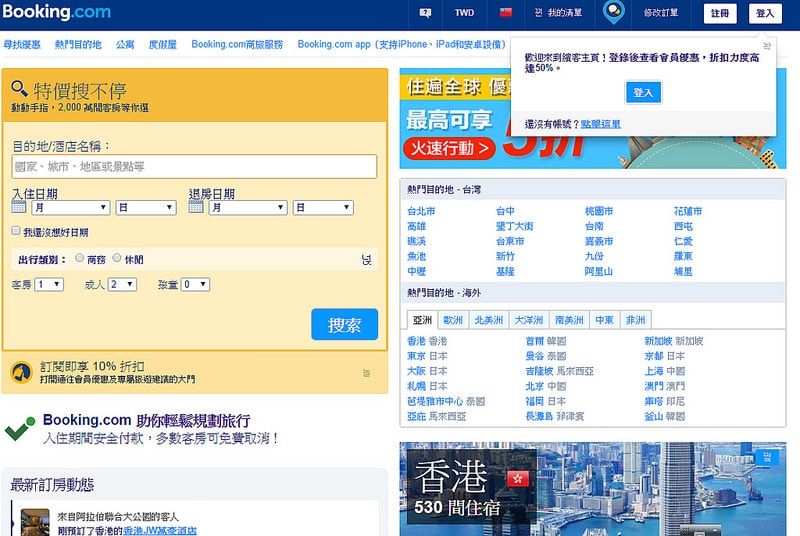Click the 註冊 register button in header
Image resolution: width=800 pixels, height=536 pixels.
tap(719, 13)
